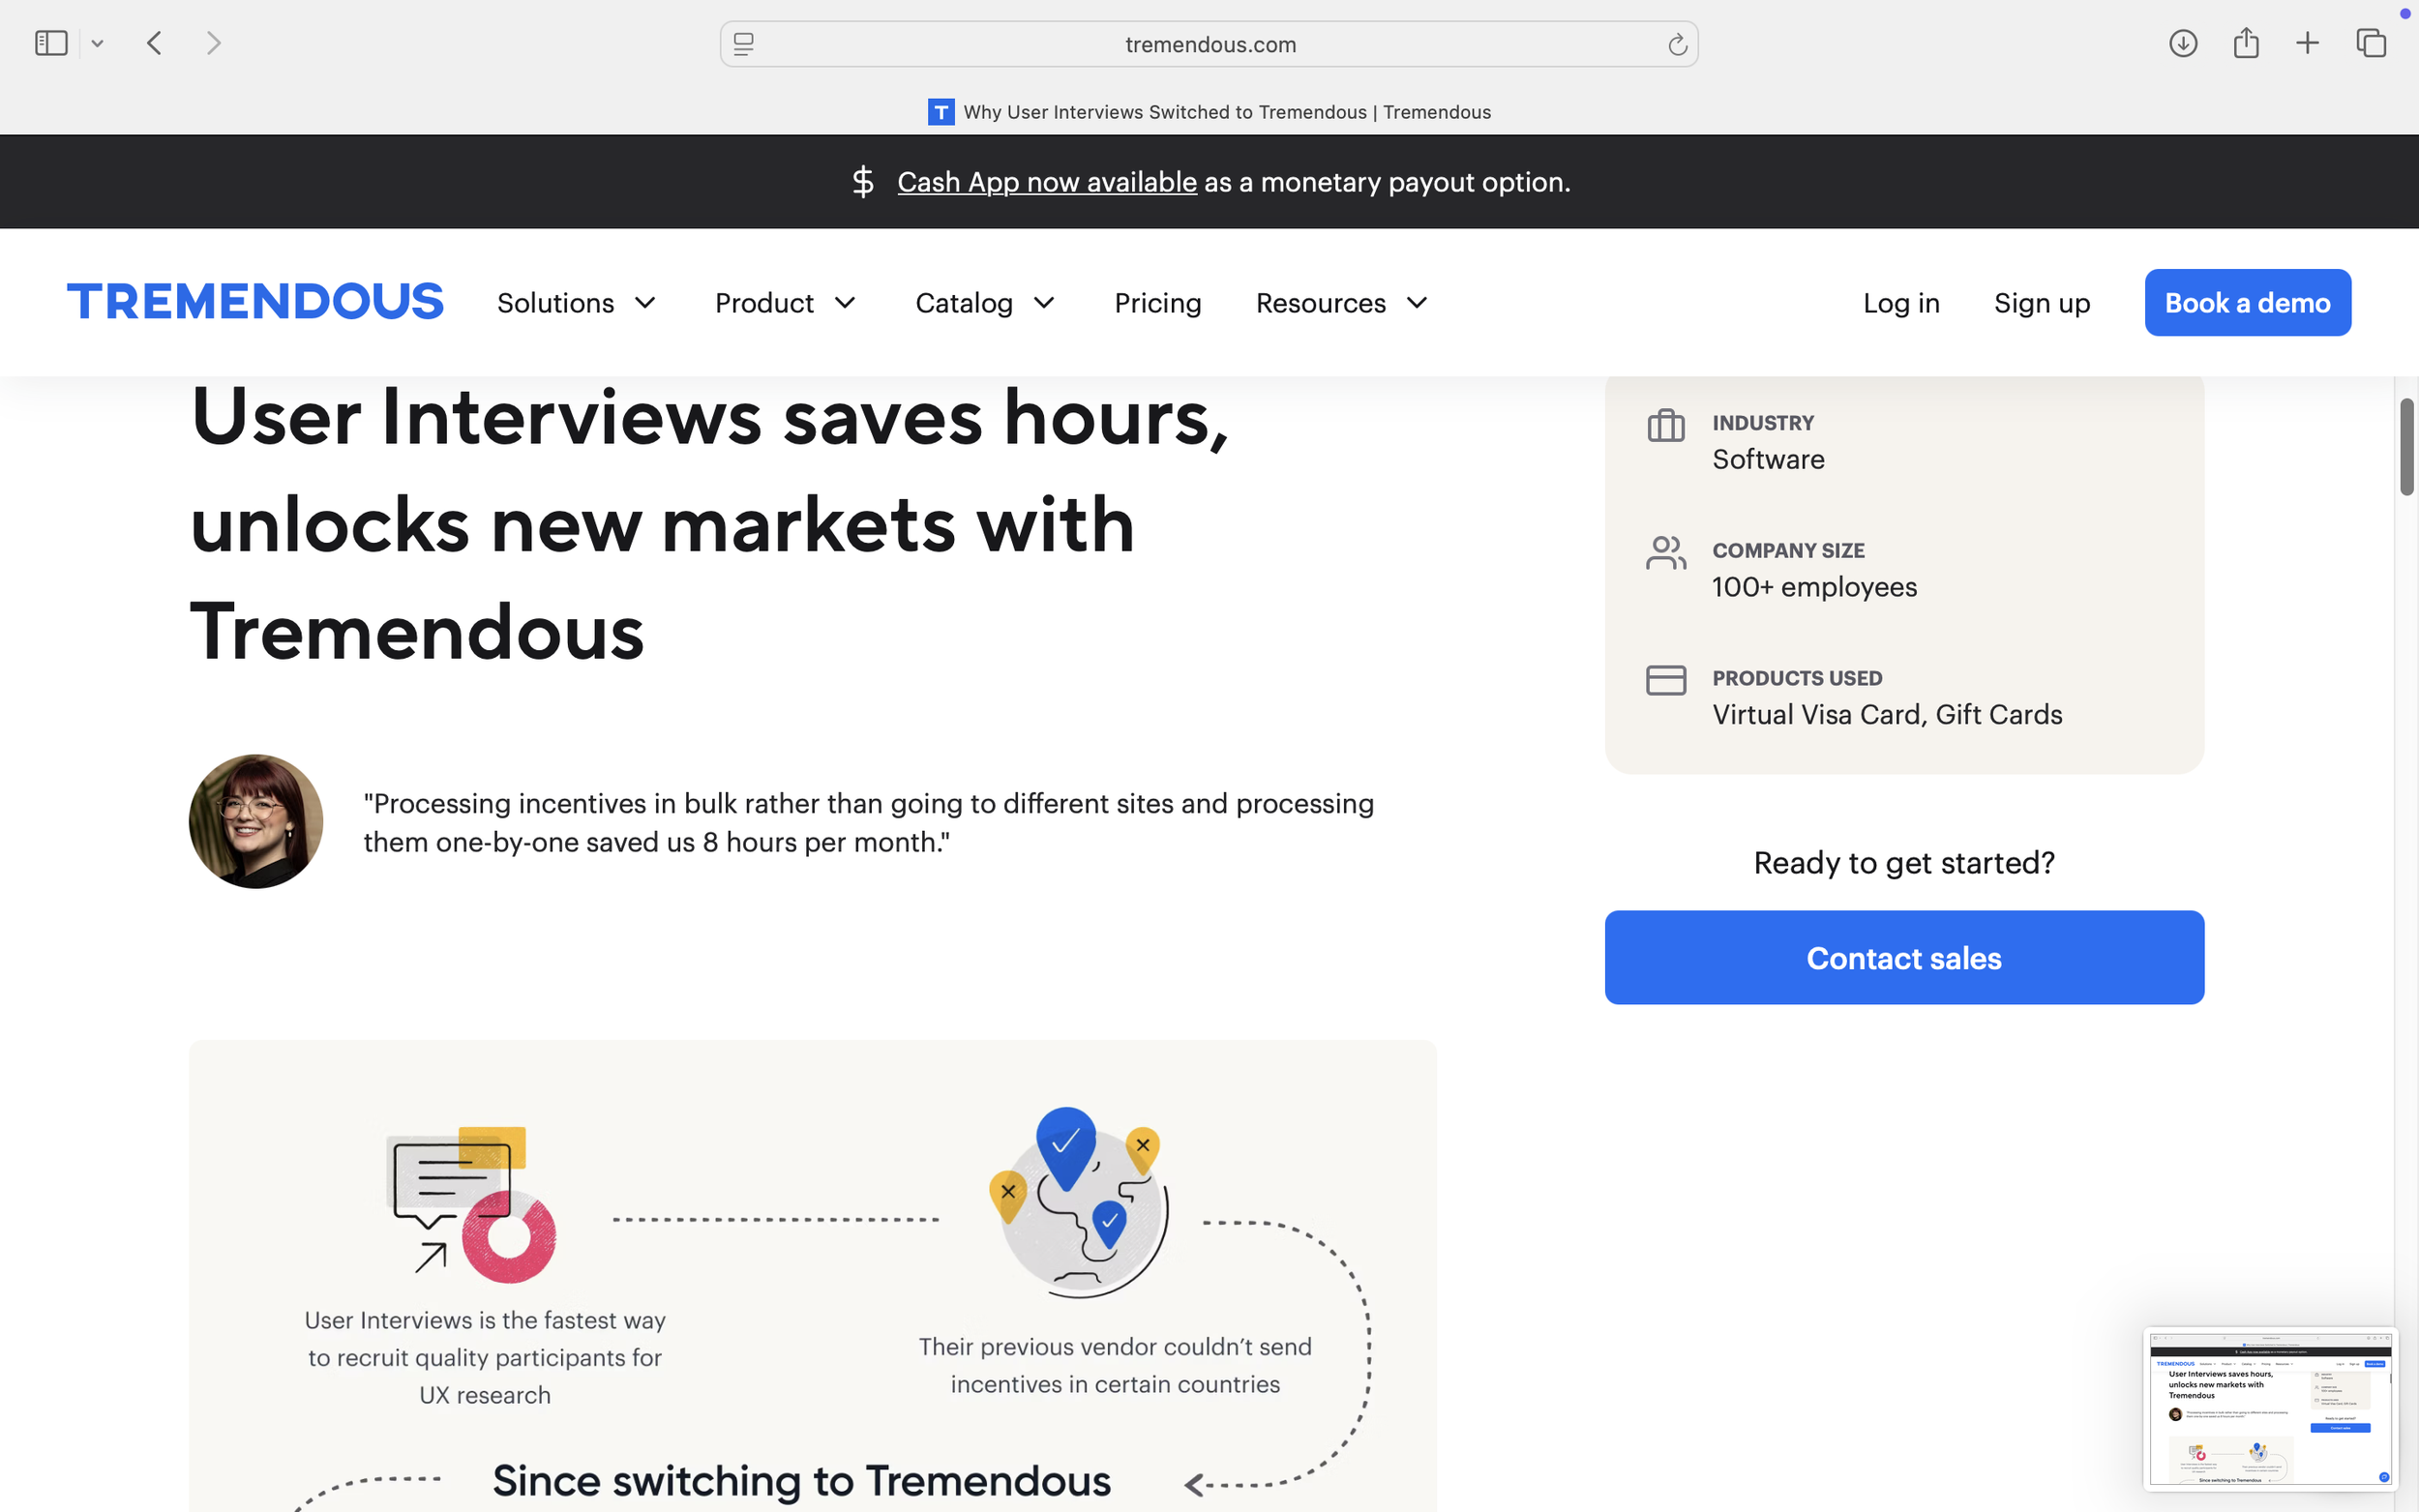Viewport: 2419px width, 1512px height.
Task: Click the Industry briefcase icon
Action: (x=1665, y=425)
